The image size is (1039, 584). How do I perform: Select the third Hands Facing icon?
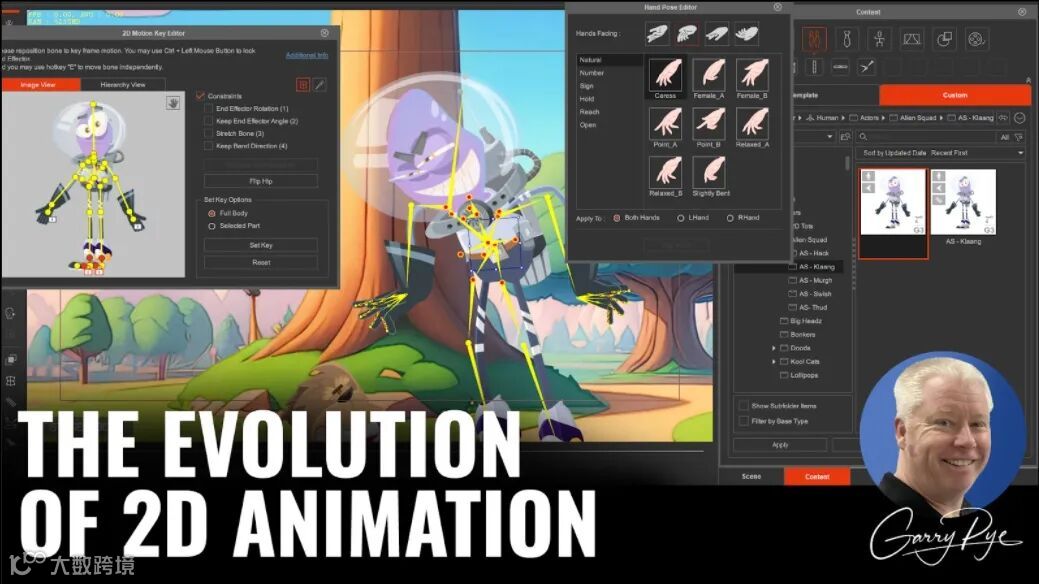[717, 34]
